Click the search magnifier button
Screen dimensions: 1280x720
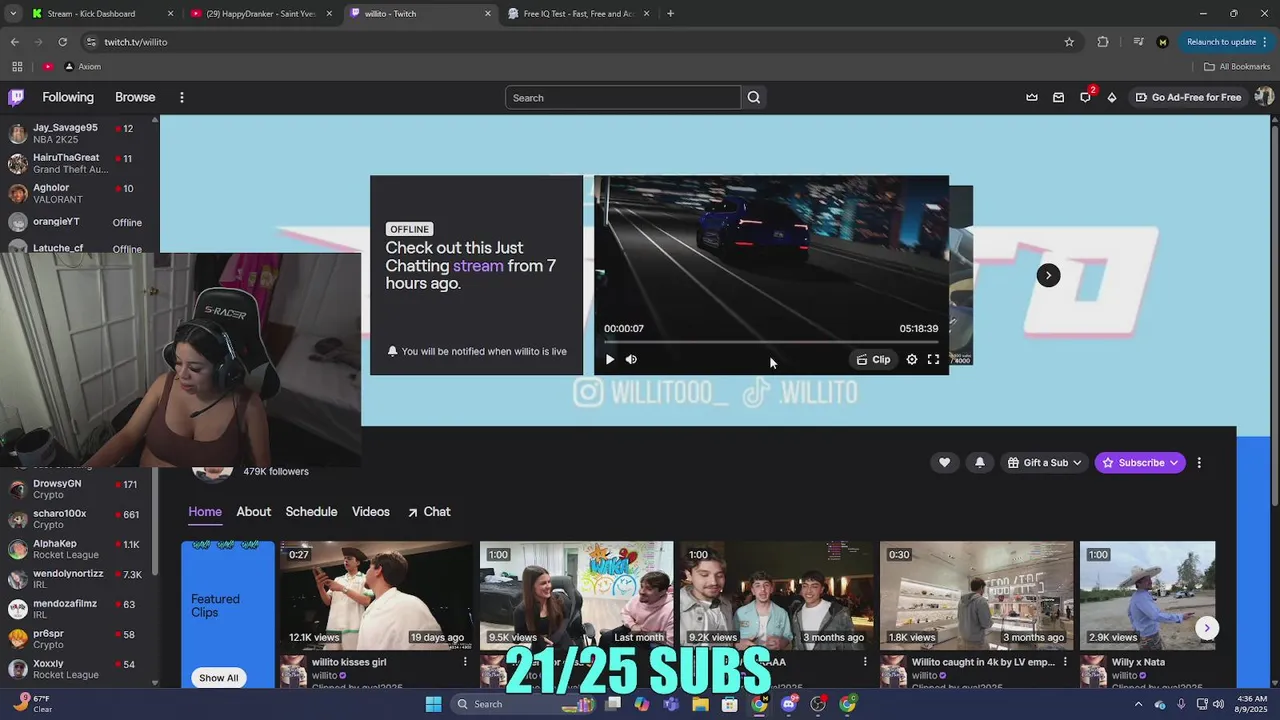tap(754, 97)
